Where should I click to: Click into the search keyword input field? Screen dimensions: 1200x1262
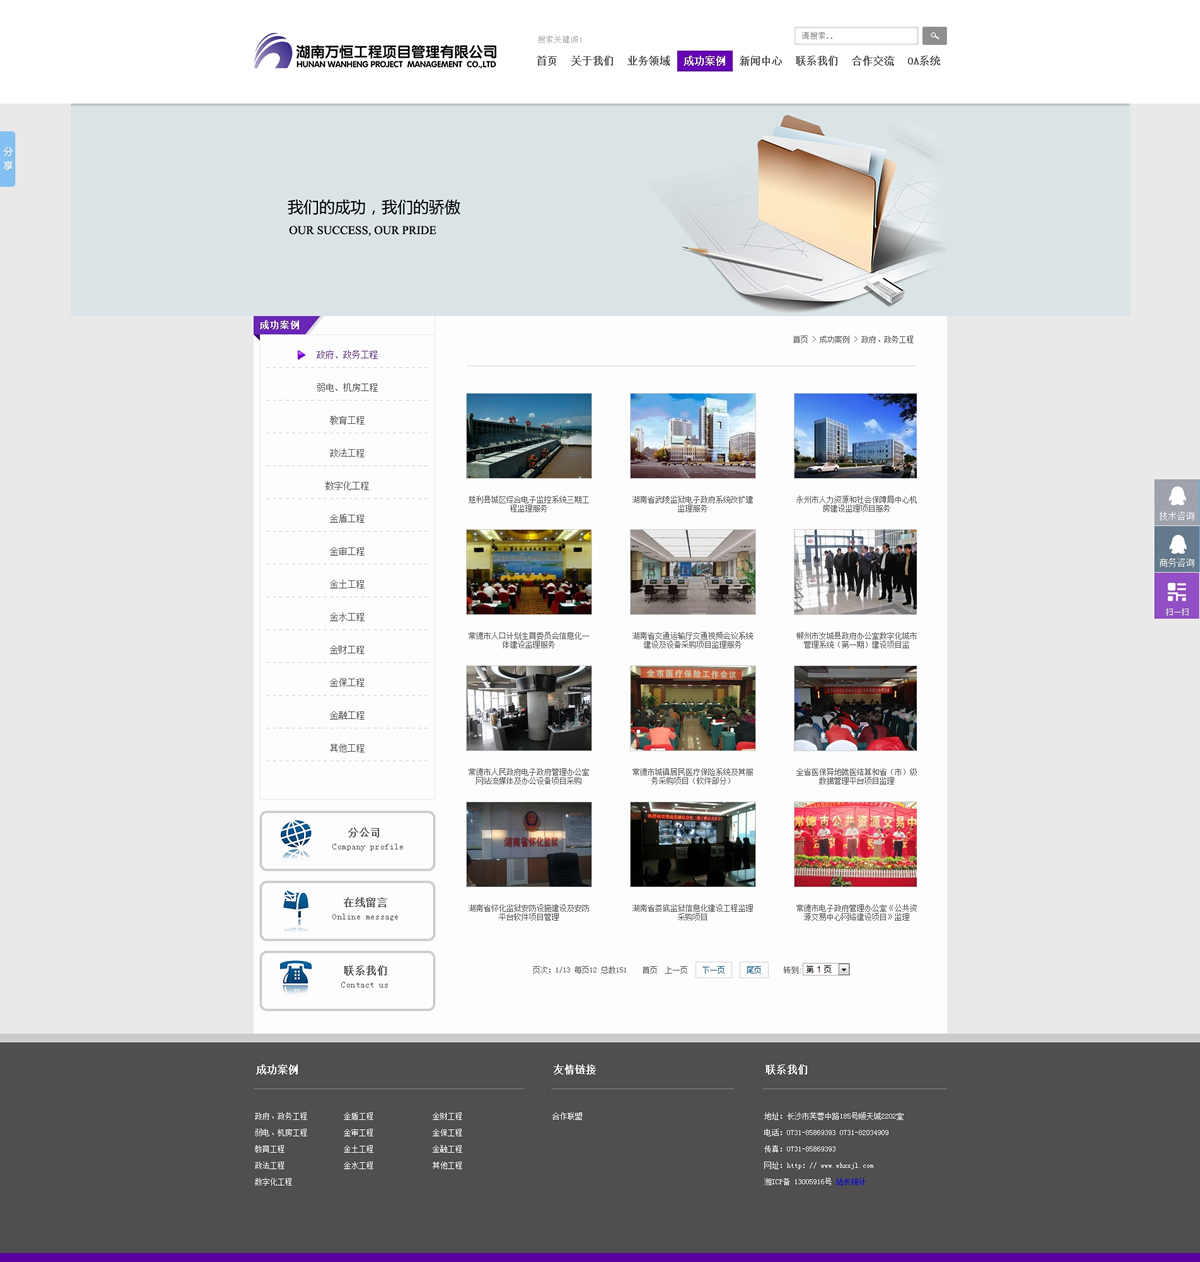(856, 36)
